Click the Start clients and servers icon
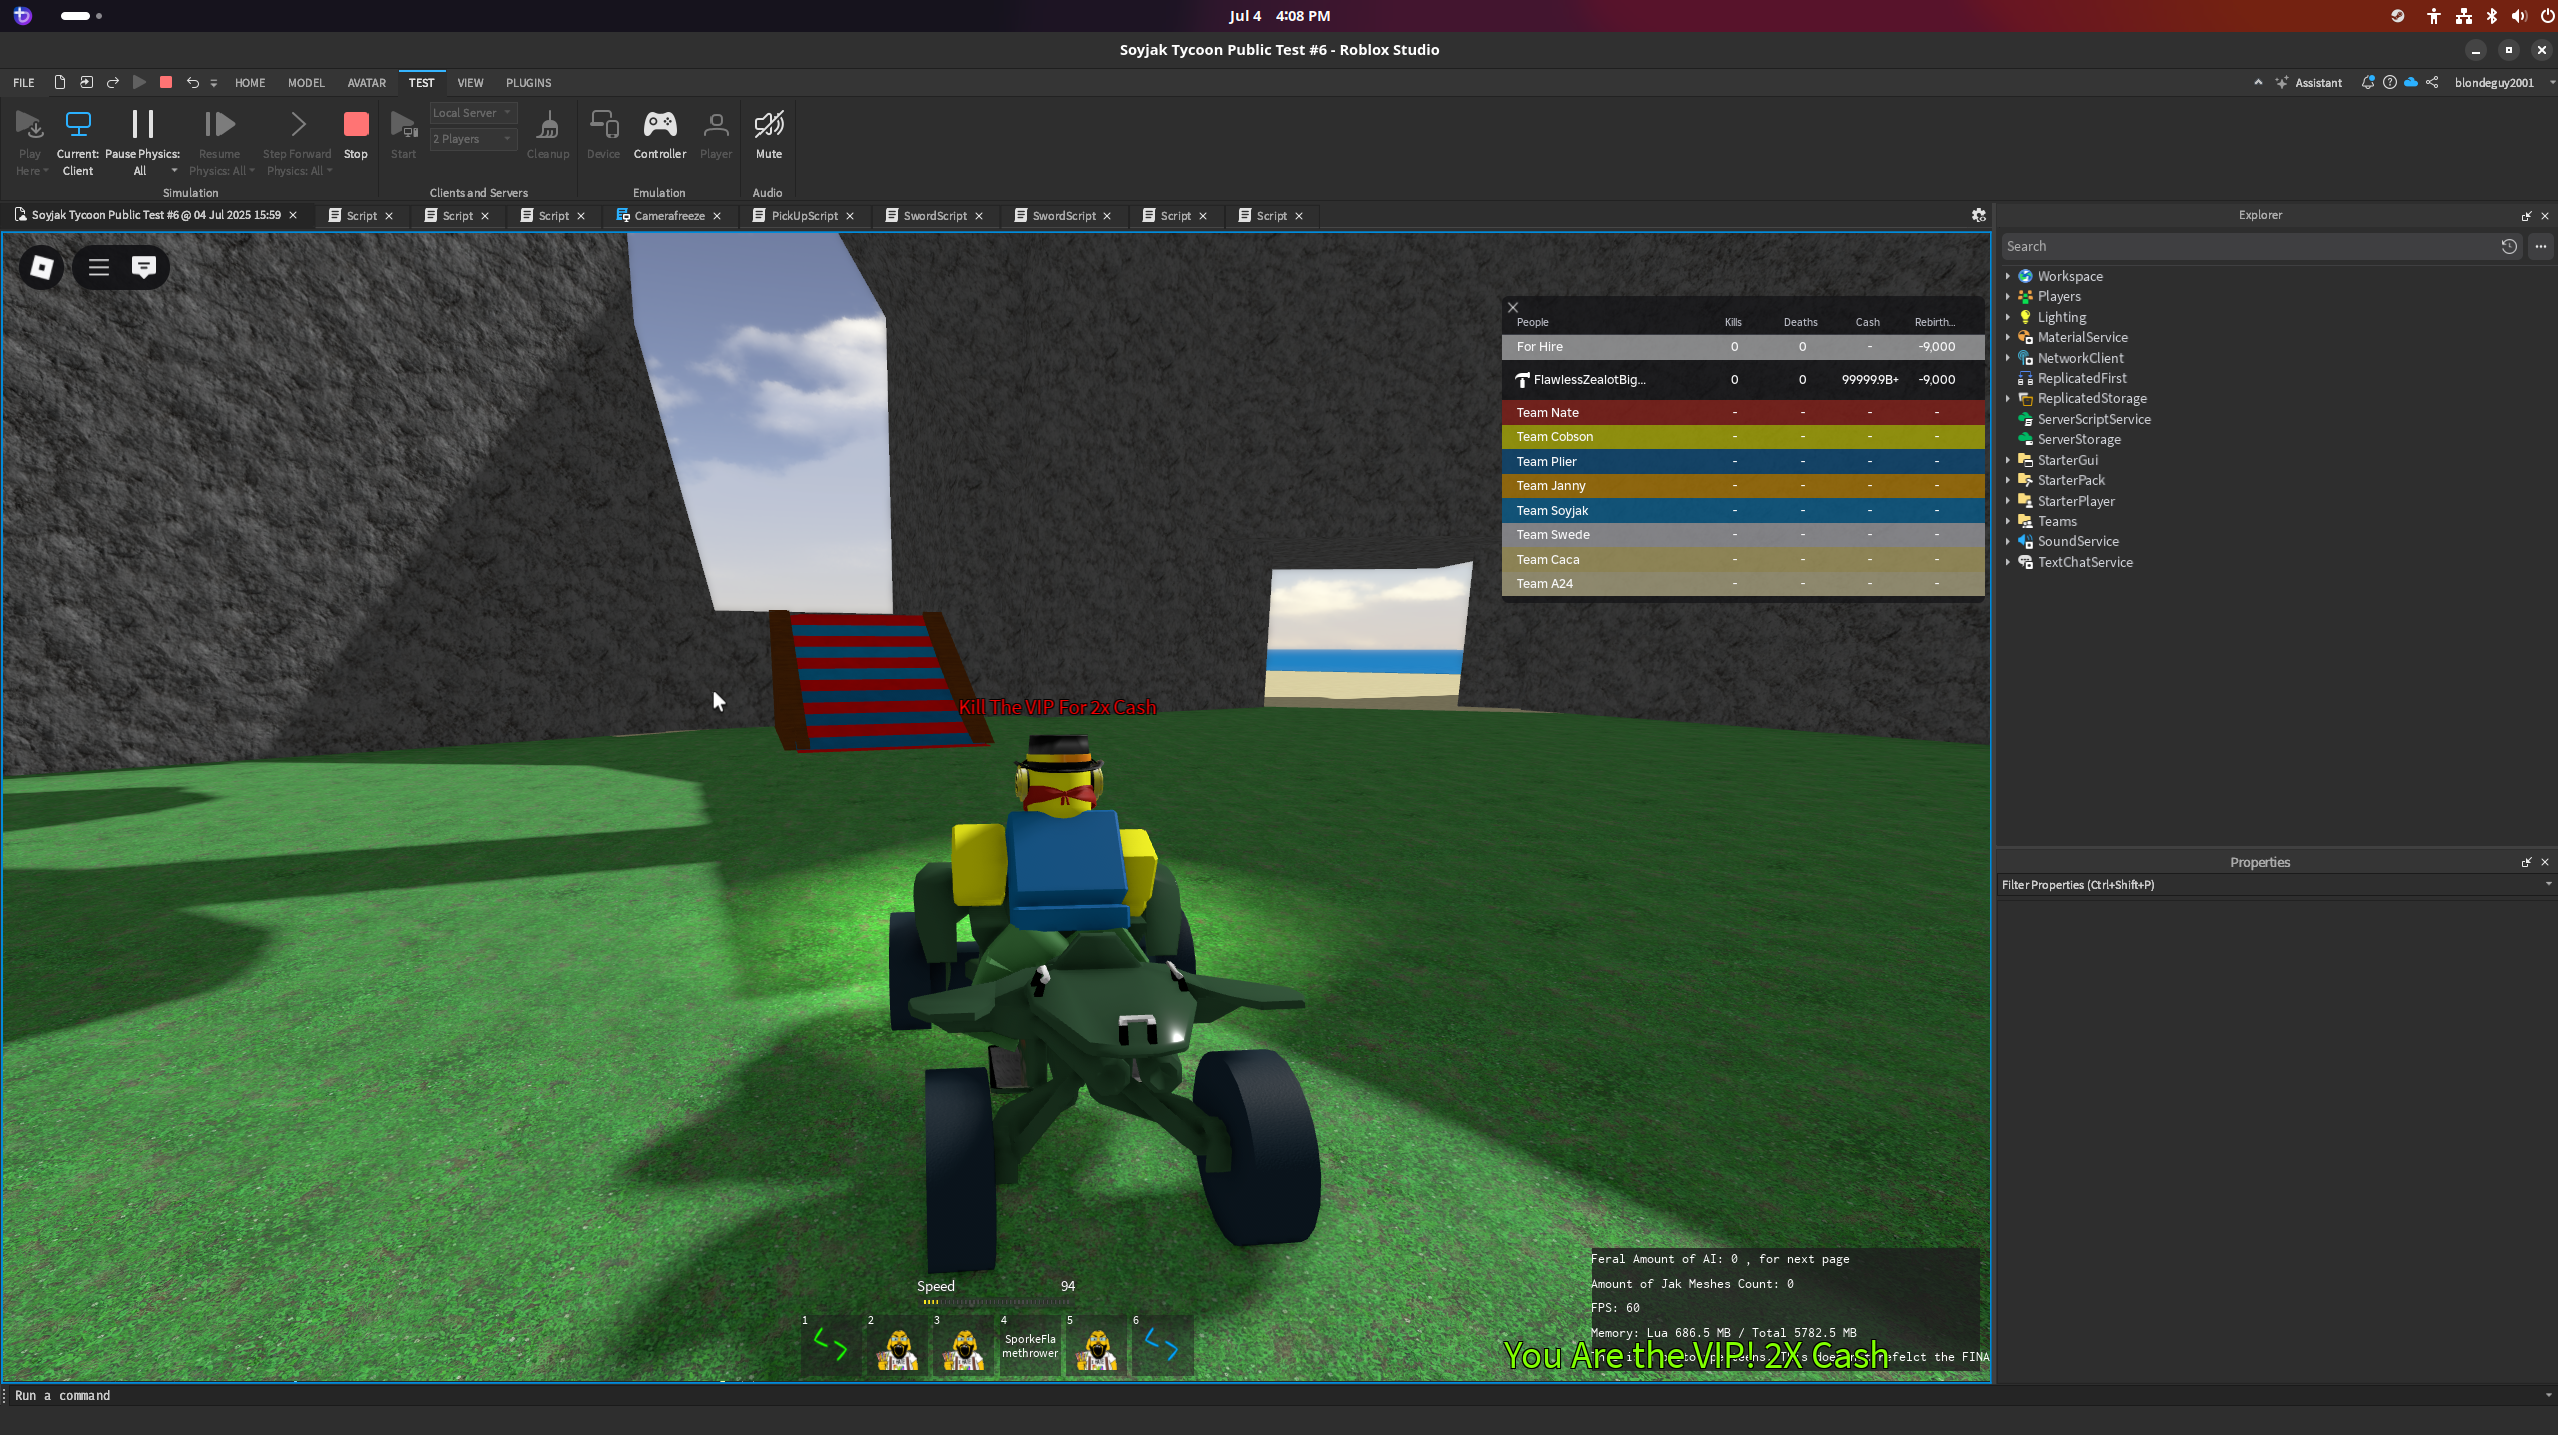Screen dimensions: 2558x1435 click(x=403, y=124)
